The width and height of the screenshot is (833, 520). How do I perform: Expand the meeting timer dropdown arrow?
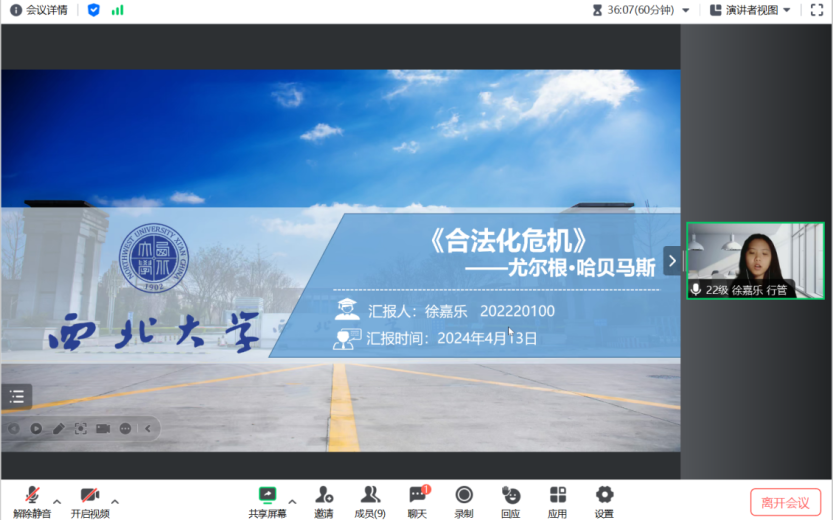685,10
